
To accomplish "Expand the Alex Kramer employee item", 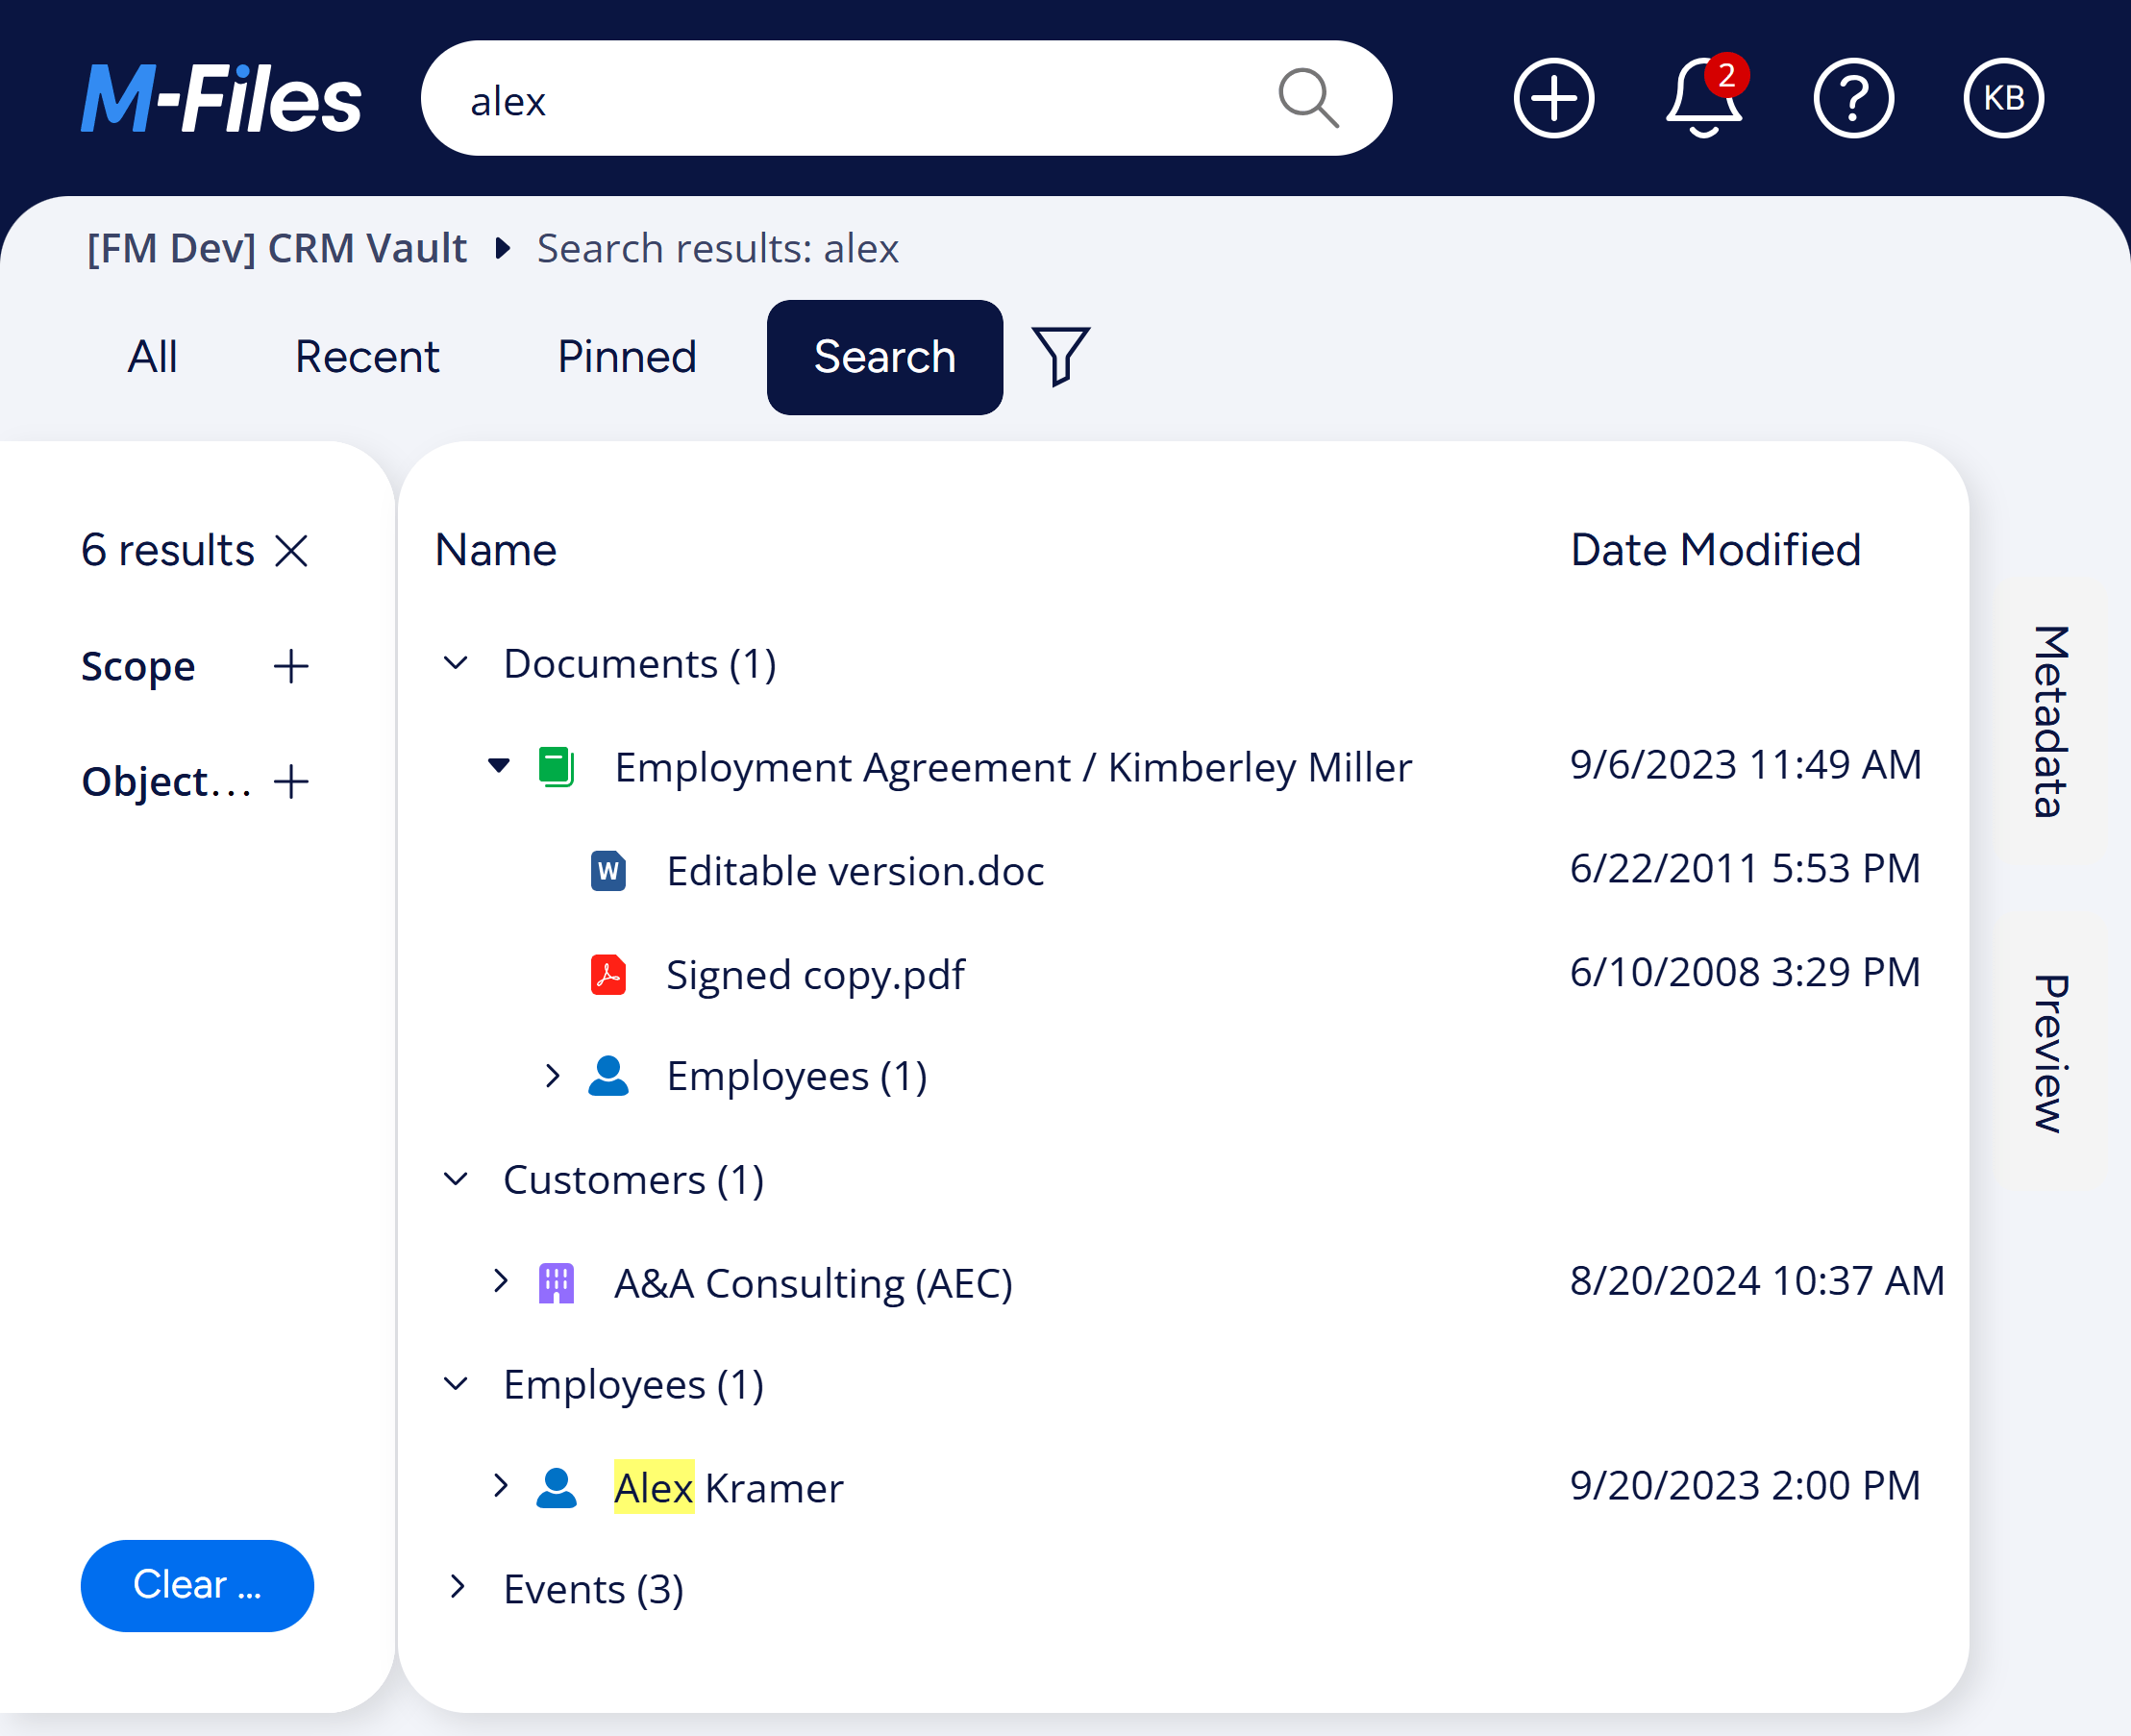I will (x=501, y=1485).
